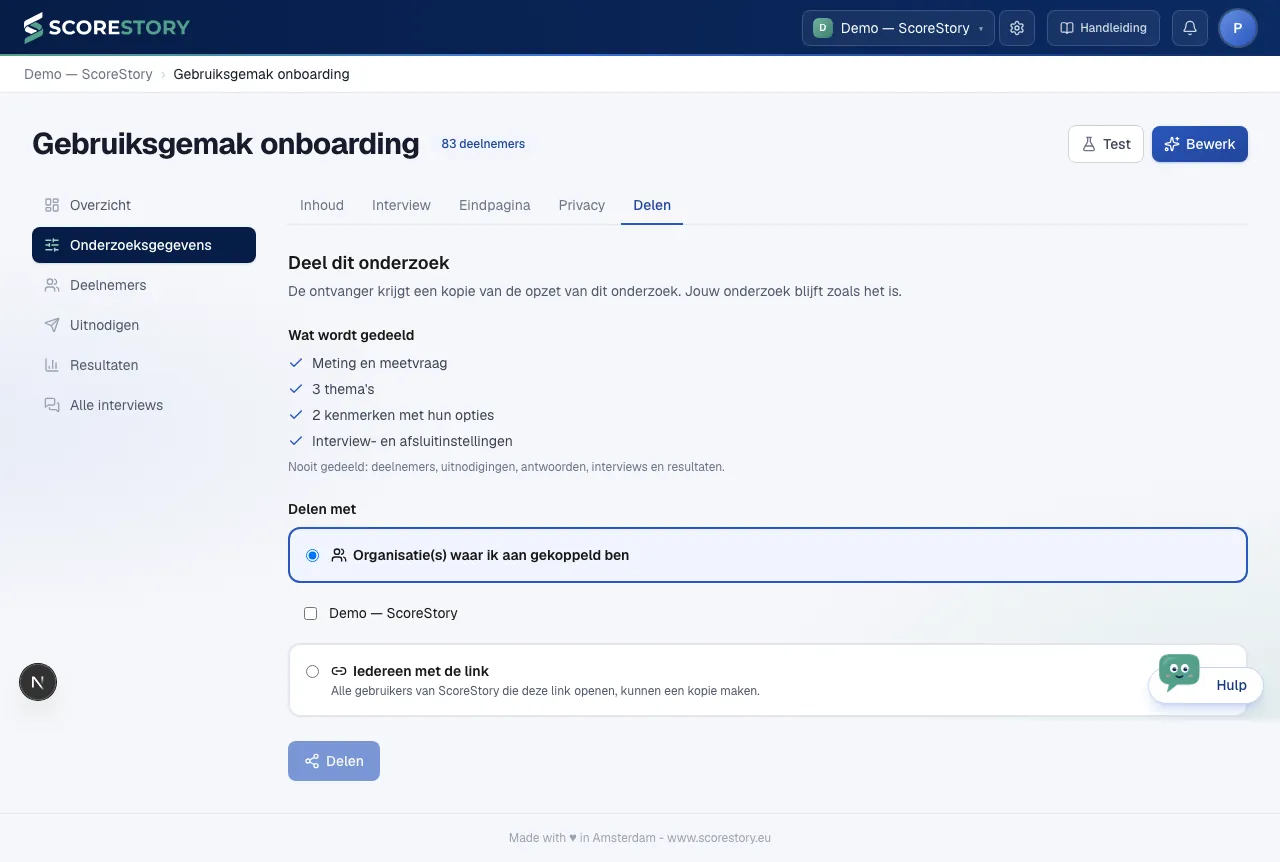The image size is (1280, 862).
Task: Click the Resultaten bar chart icon
Action: (52, 365)
